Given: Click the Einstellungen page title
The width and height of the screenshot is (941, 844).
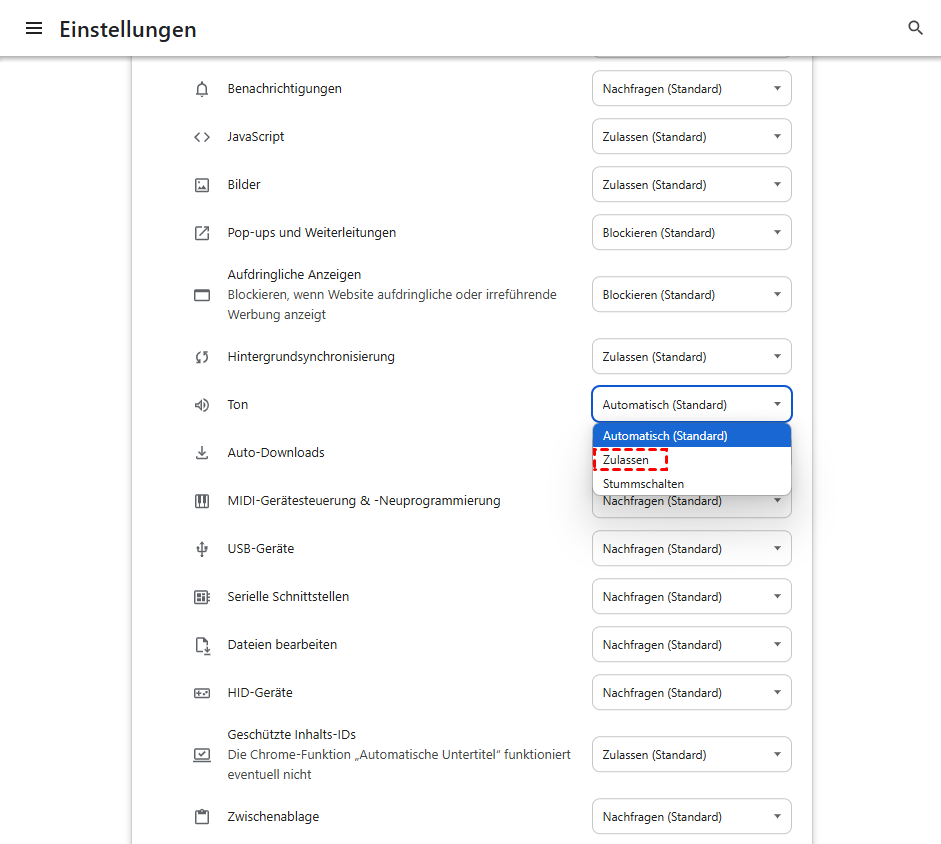Looking at the screenshot, I should pyautogui.click(x=128, y=30).
